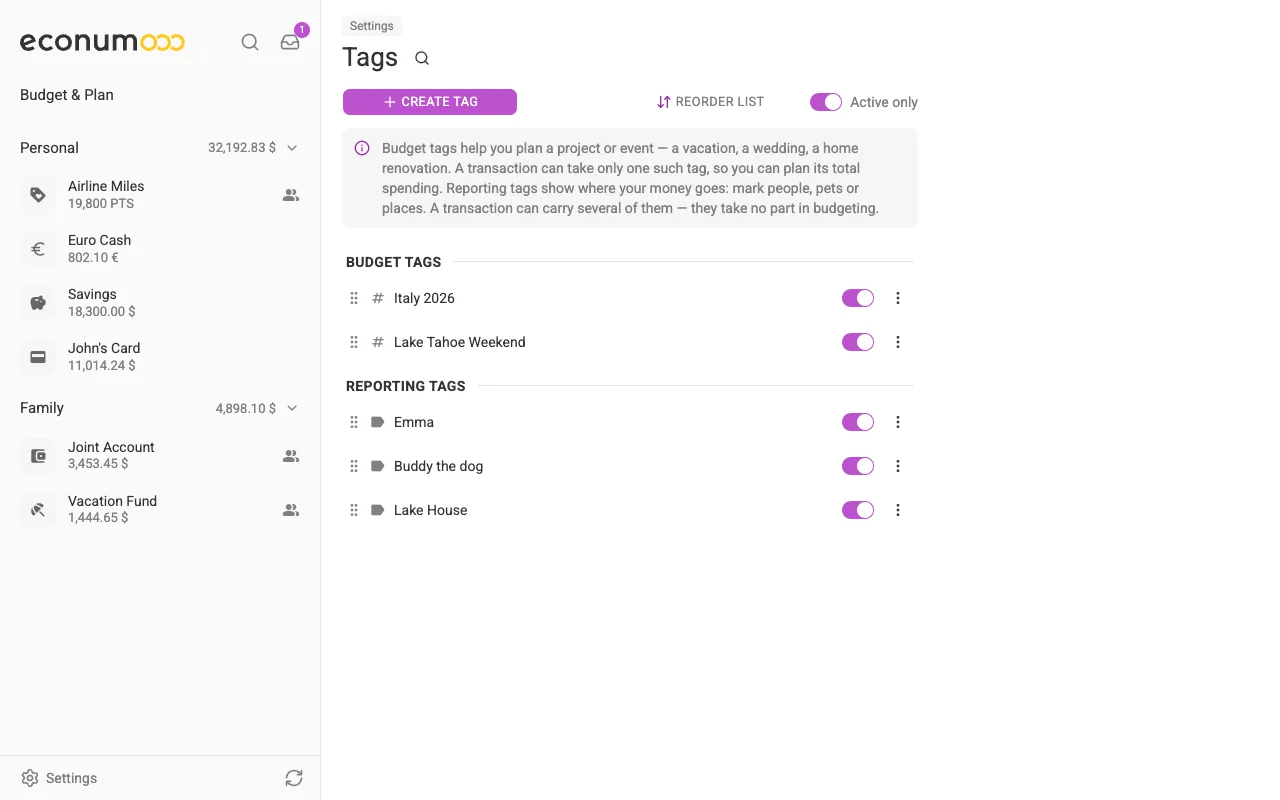Click the search icon beside Tags title
The image size is (1280, 800).
click(x=422, y=58)
